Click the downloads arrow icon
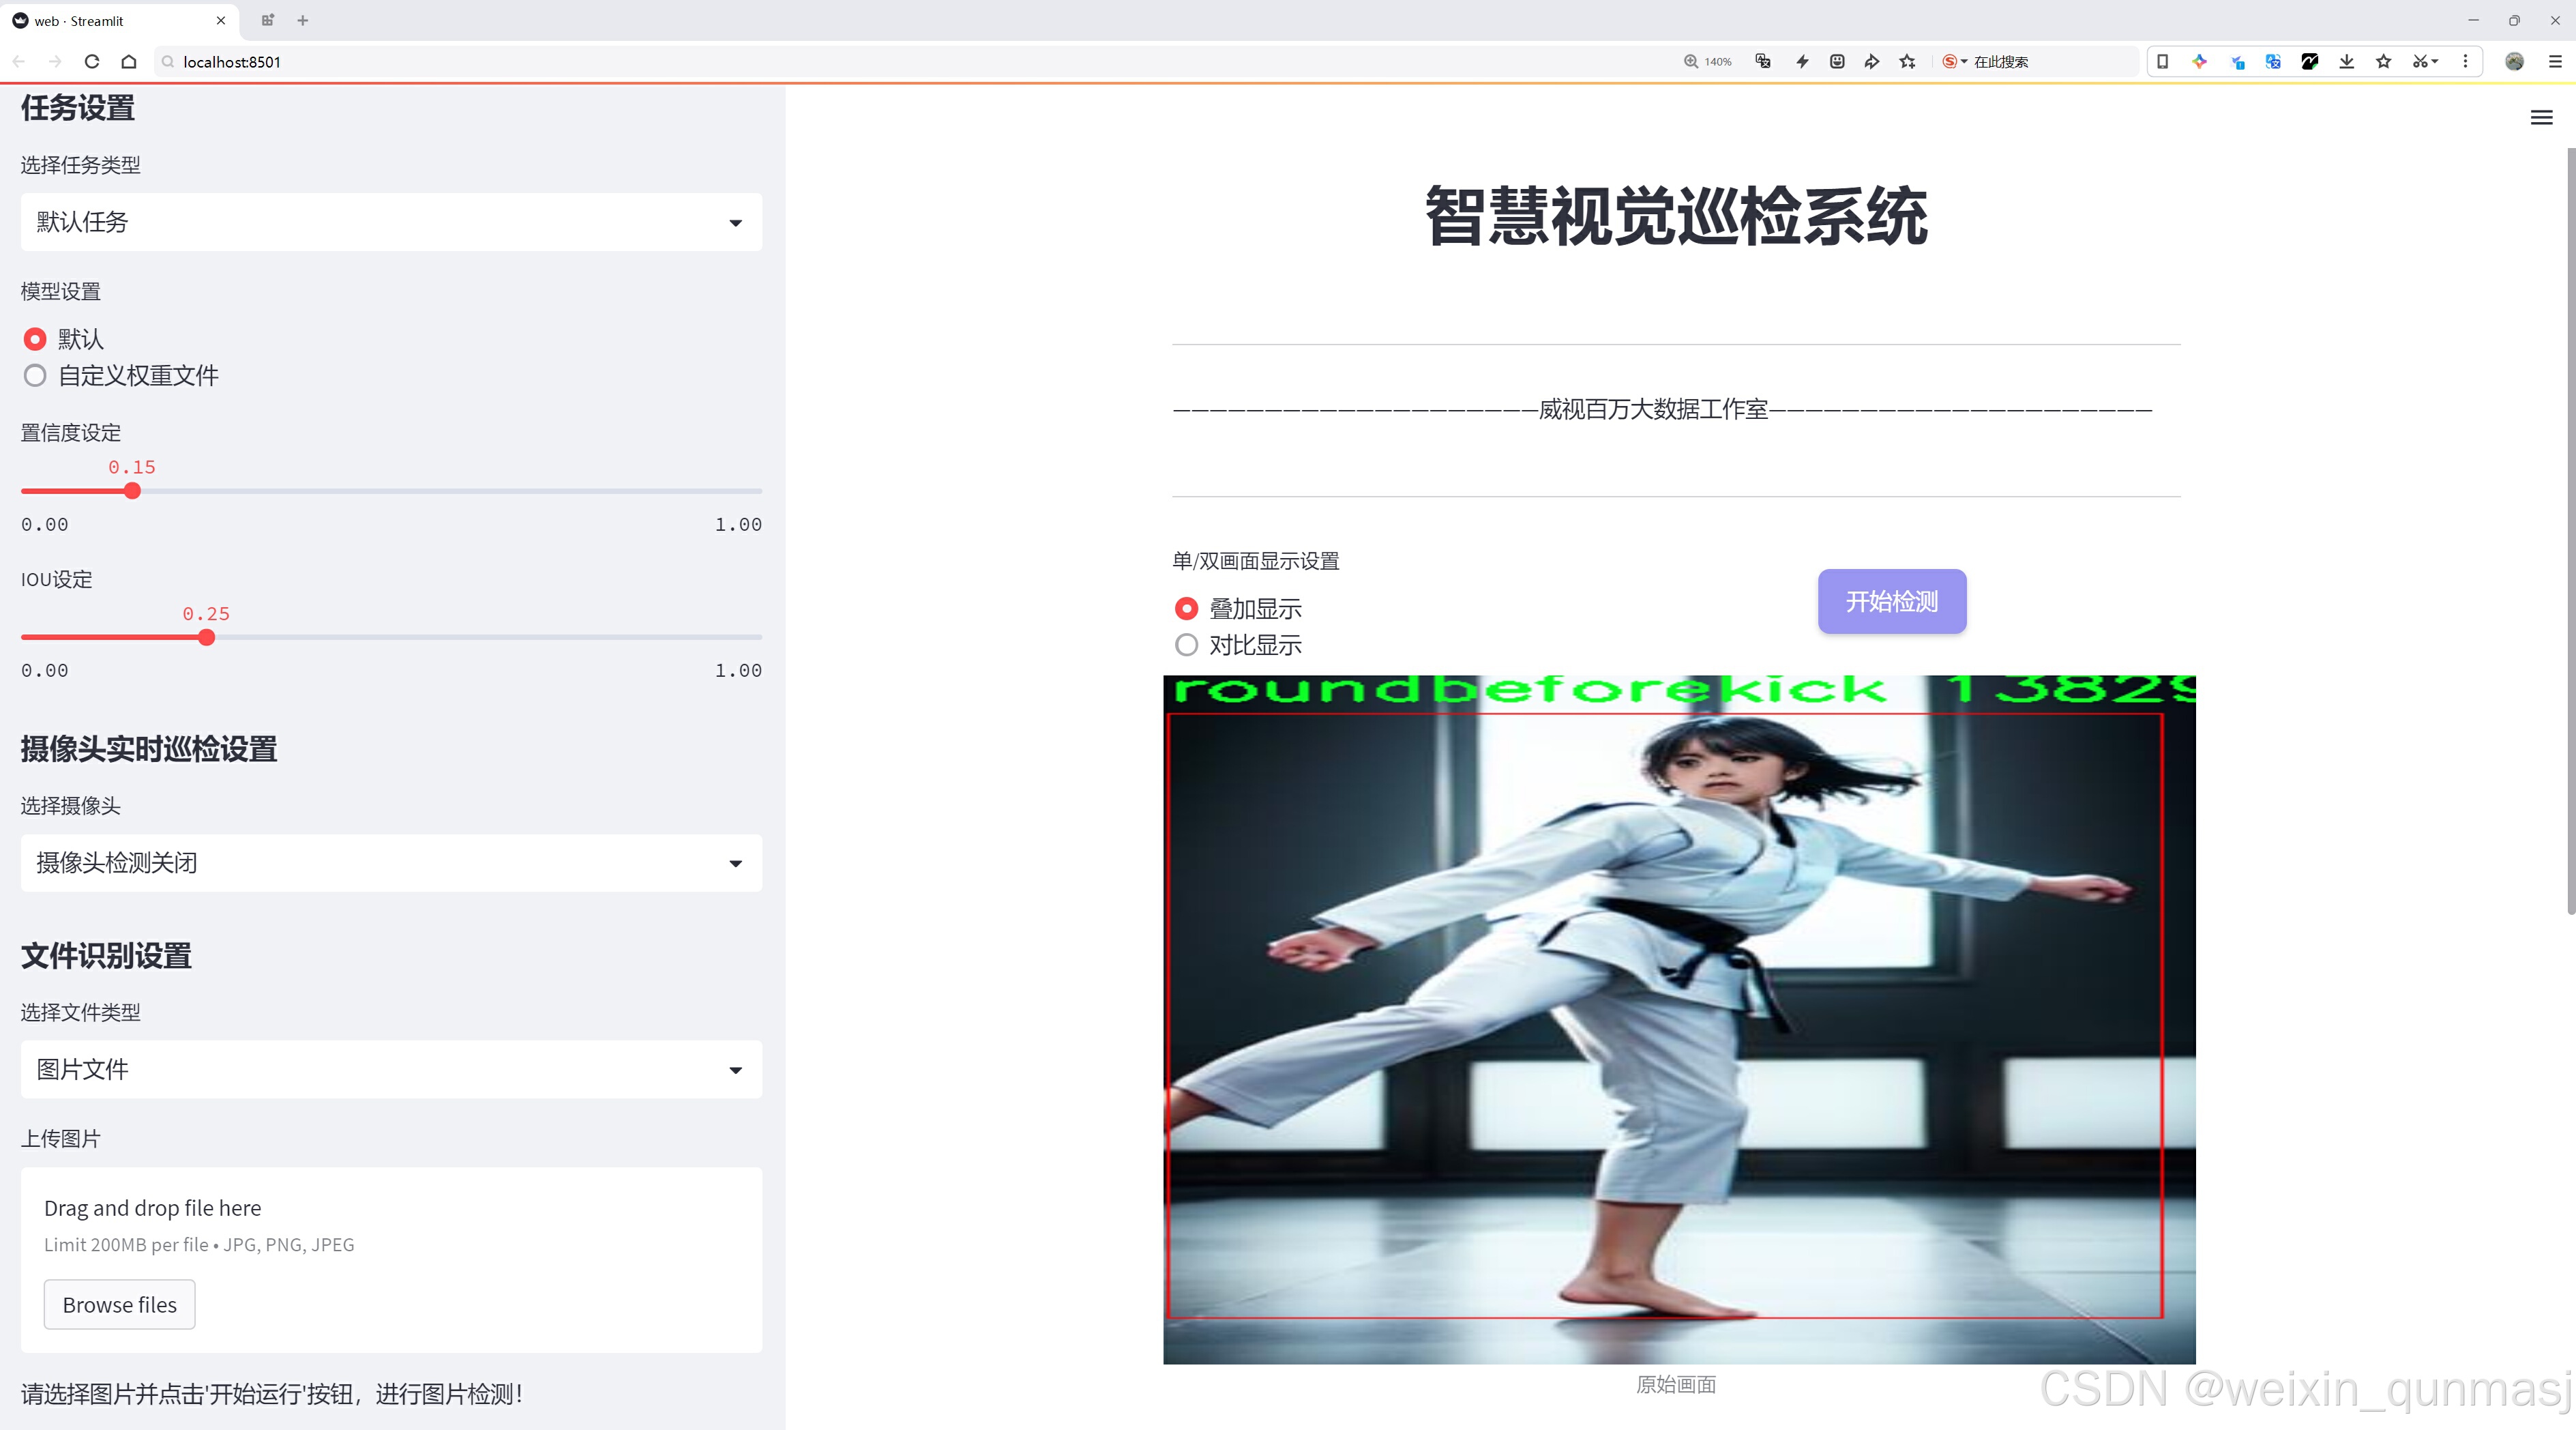 pos(2346,62)
